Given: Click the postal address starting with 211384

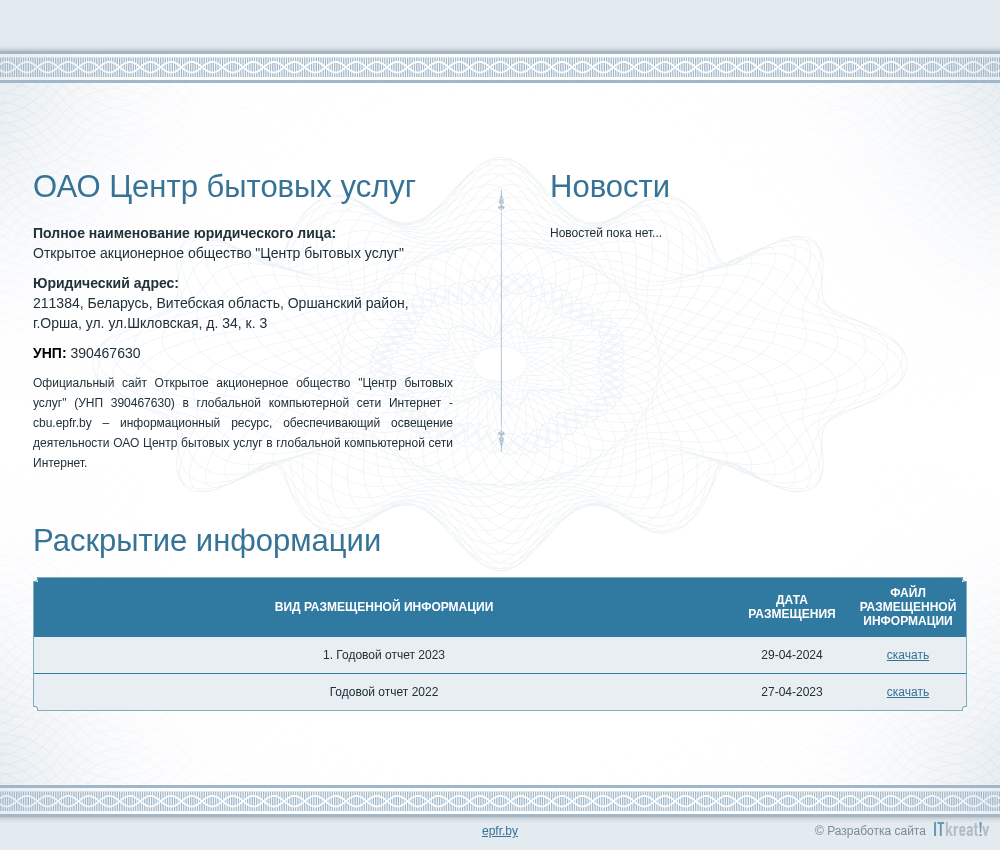Looking at the screenshot, I should (221, 313).
